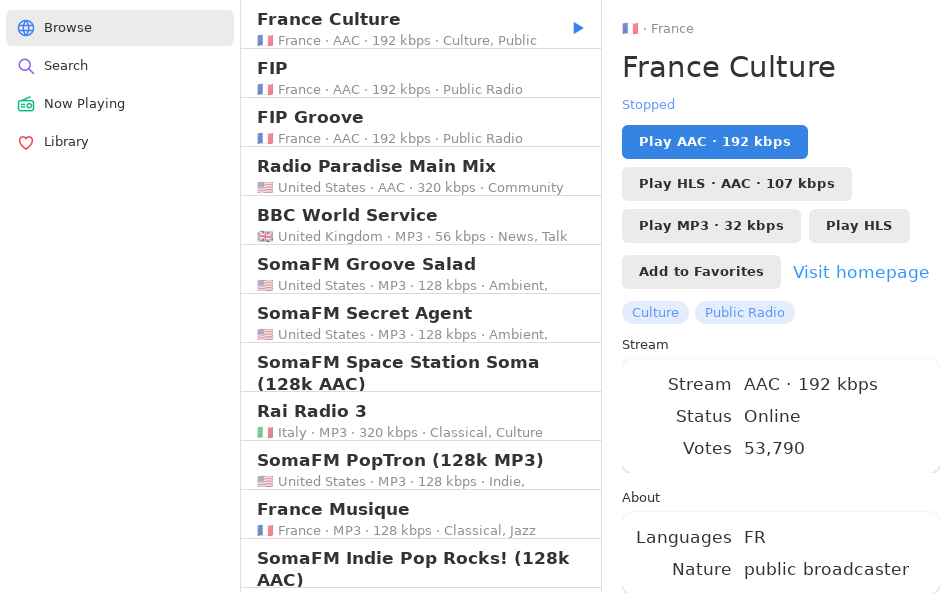Select the France Musique station
Image resolution: width=940 pixels, height=593 pixels.
421,514
